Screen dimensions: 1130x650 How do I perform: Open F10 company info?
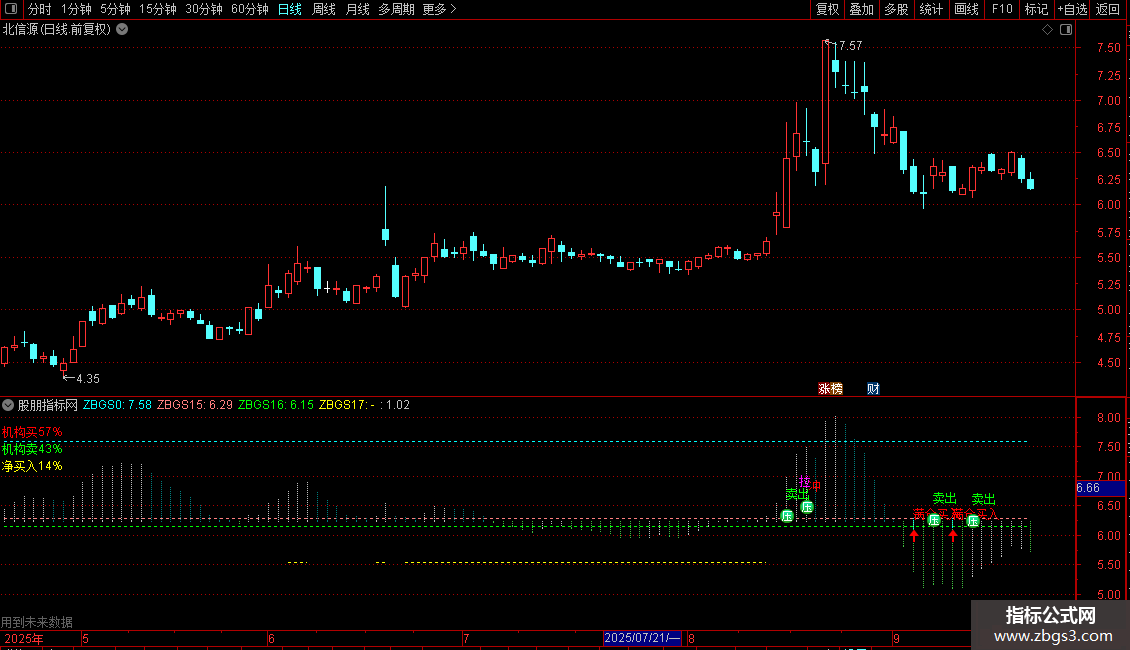pos(1002,9)
